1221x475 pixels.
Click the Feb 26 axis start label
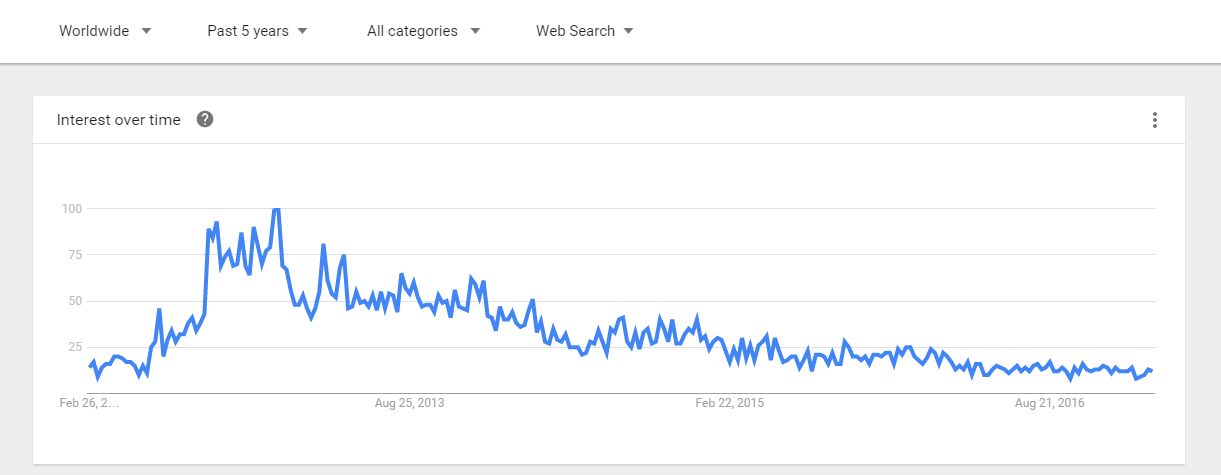(x=88, y=403)
